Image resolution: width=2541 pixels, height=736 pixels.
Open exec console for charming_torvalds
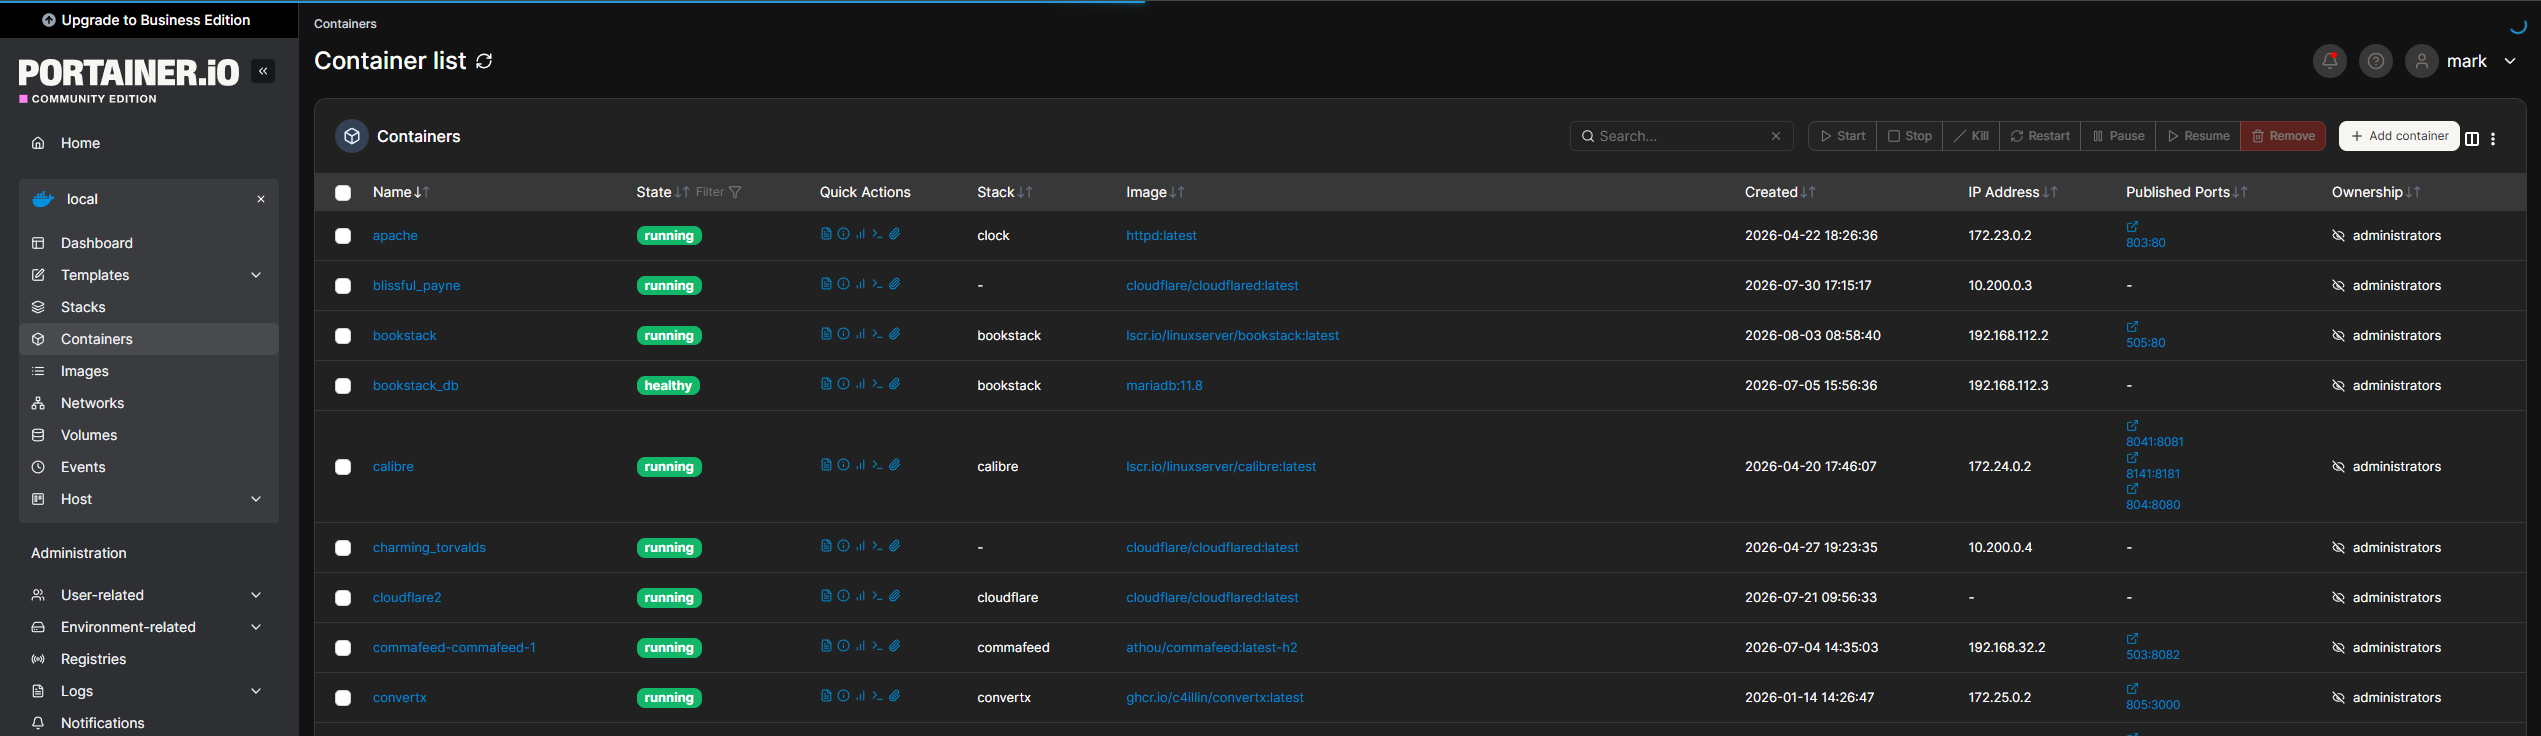[x=877, y=546]
